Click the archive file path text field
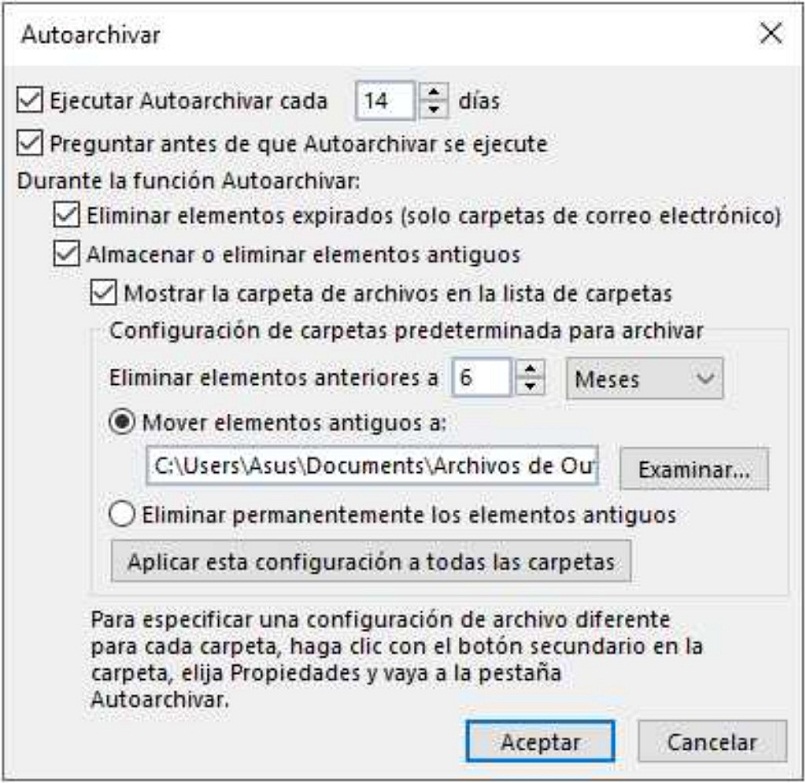This screenshot has height=783, width=806. pos(372,466)
